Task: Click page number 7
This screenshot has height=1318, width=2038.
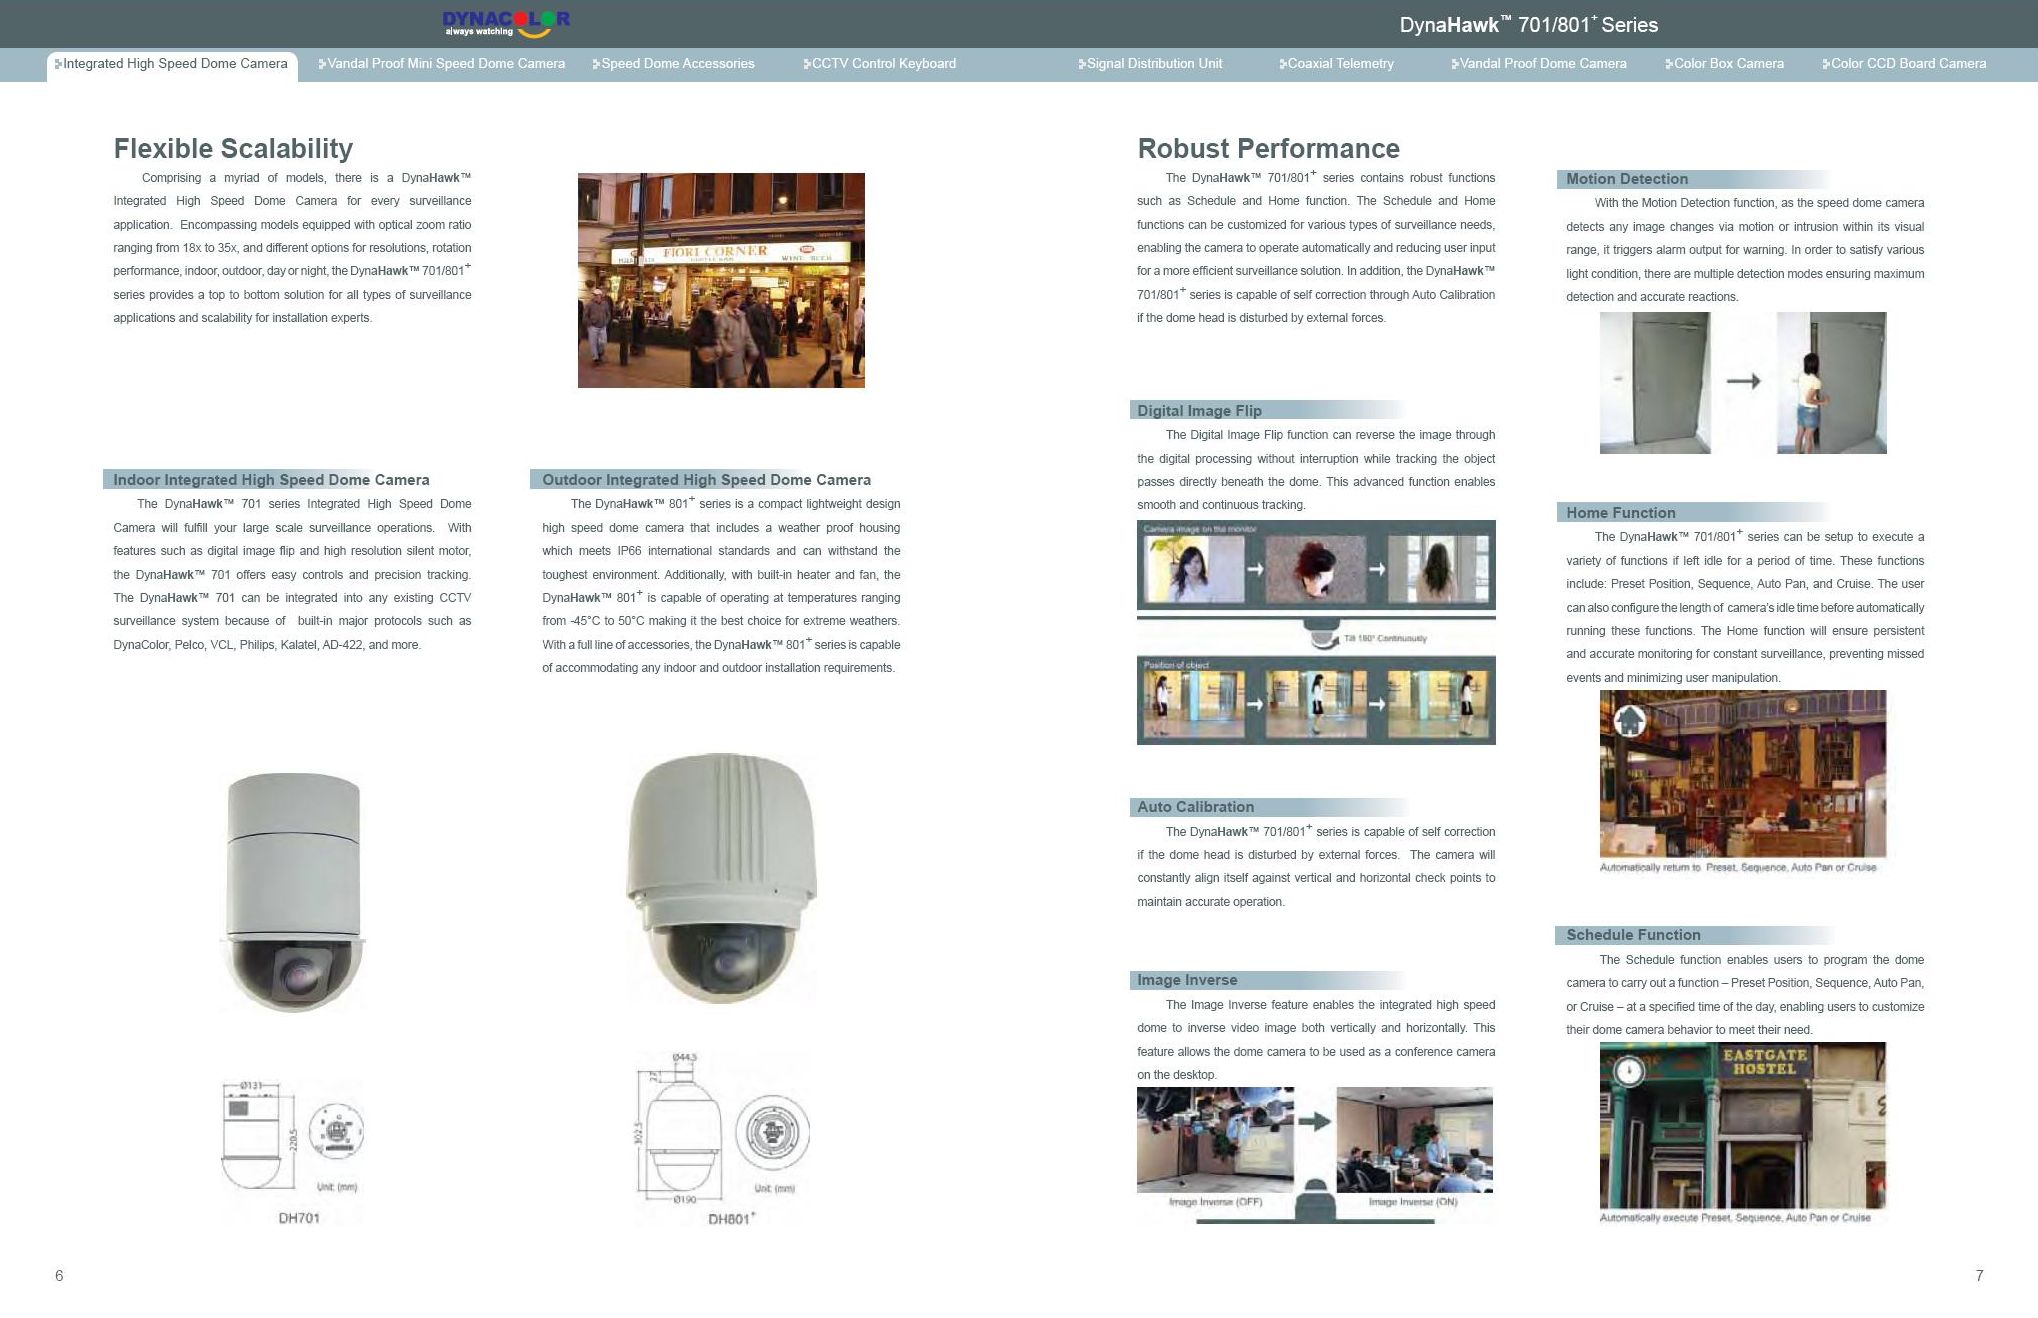Action: [x=1979, y=1275]
